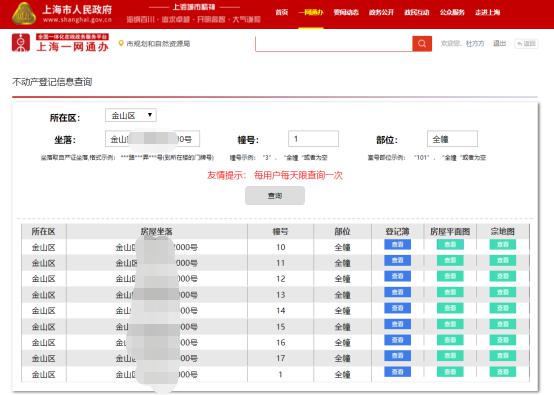Image resolution: width=554 pixels, height=395 pixels.
Task: Open the 政民互动 navigation item
Action: (417, 12)
